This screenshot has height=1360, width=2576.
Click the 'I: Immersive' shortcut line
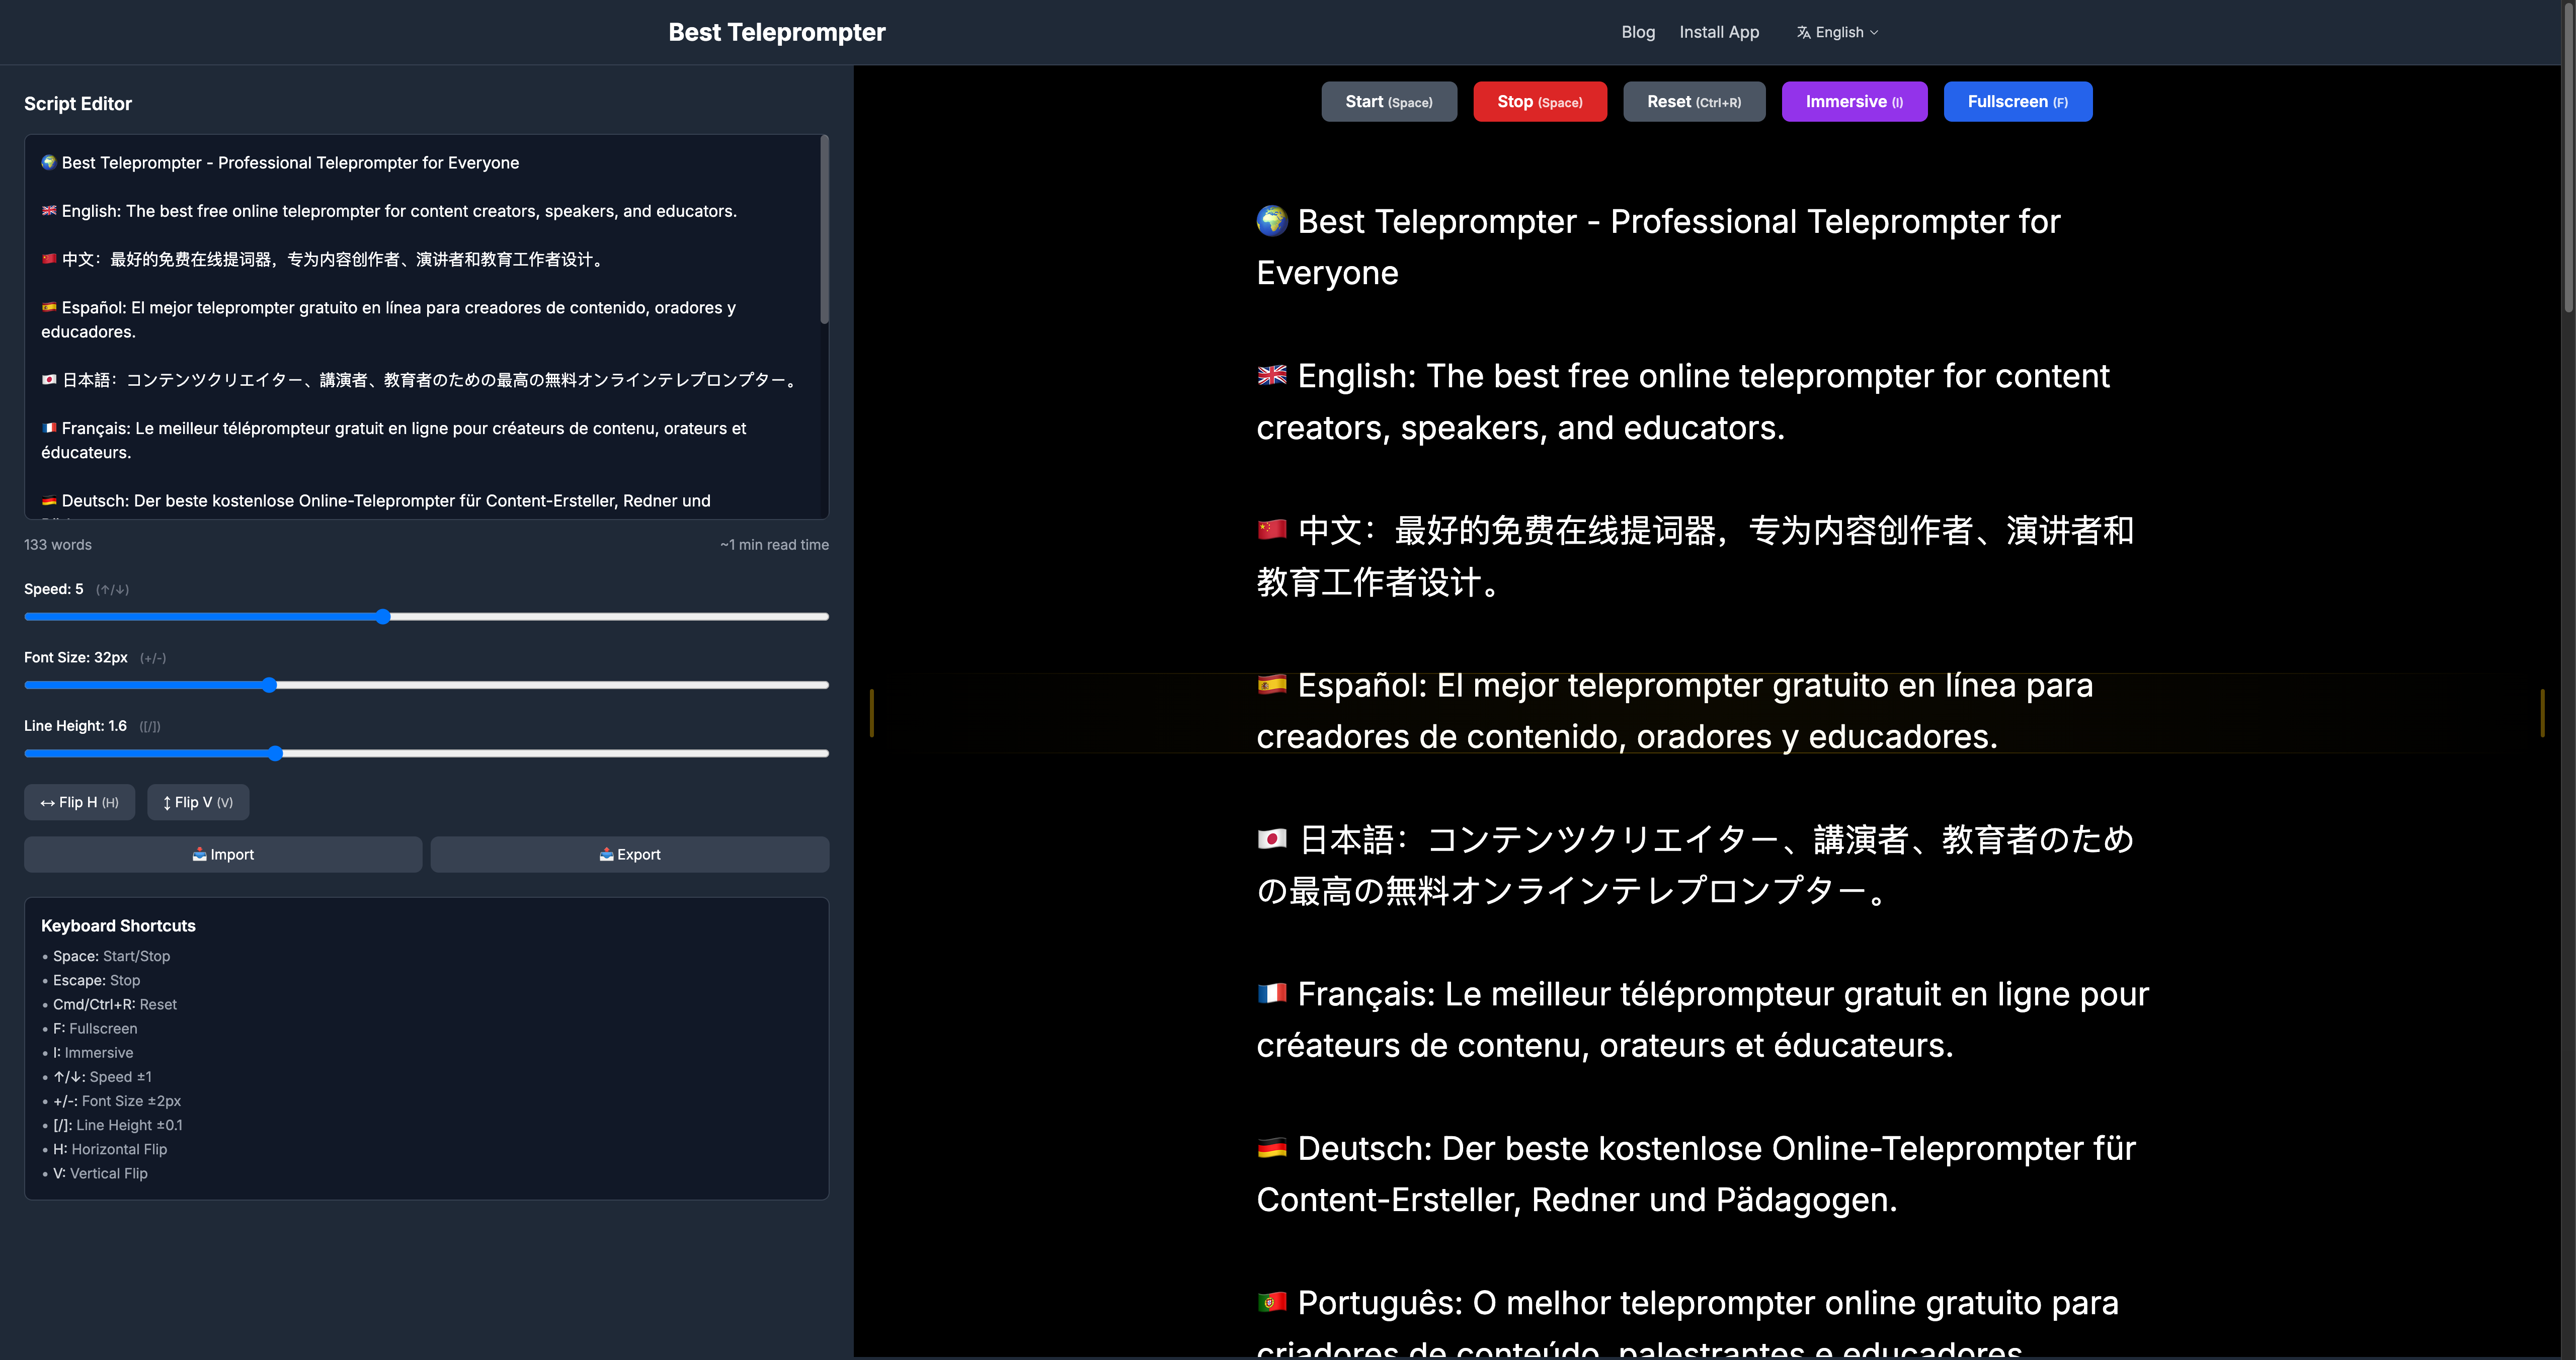click(92, 1052)
